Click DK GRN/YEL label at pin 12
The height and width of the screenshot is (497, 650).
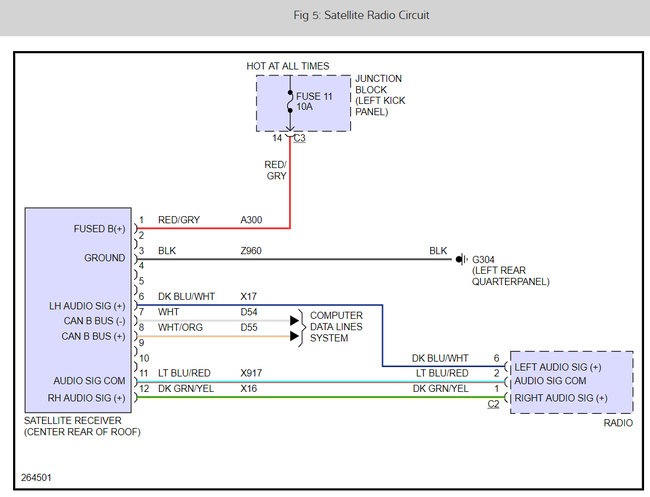pyautogui.click(x=186, y=388)
